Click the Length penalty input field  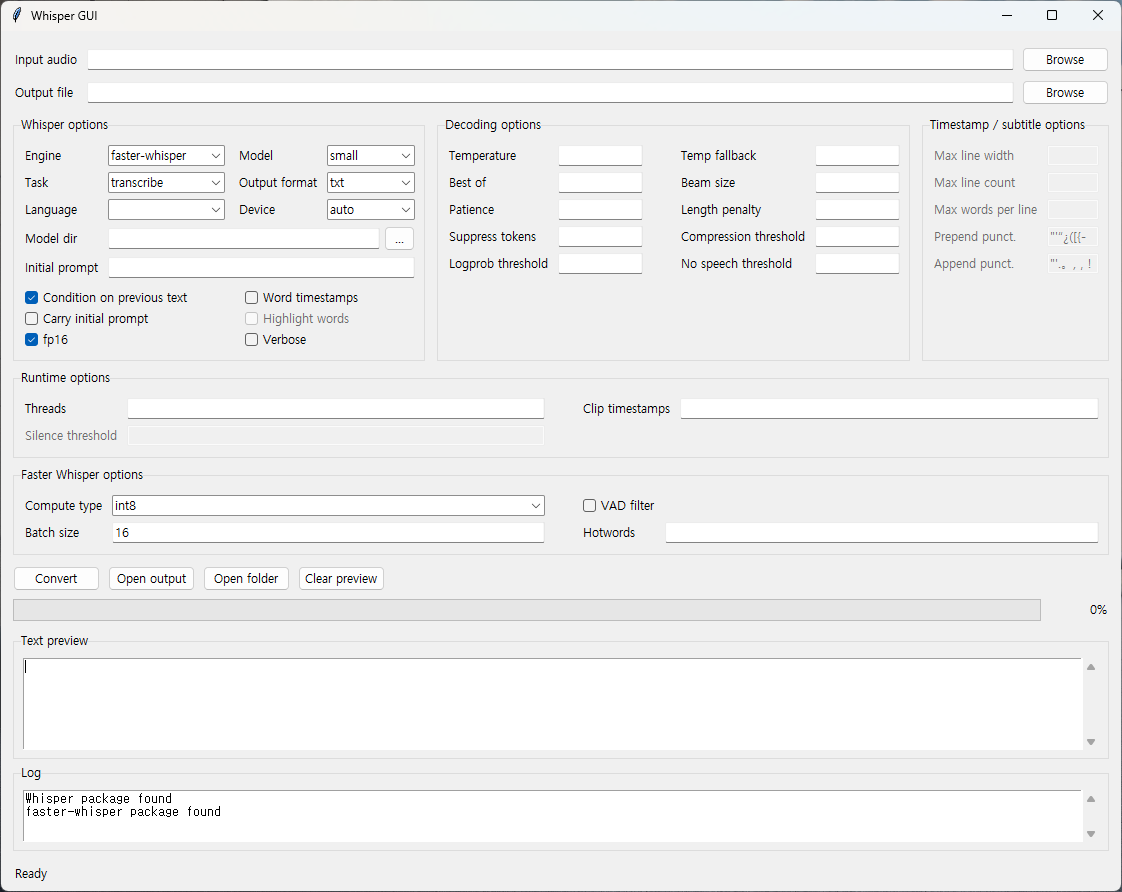(857, 210)
